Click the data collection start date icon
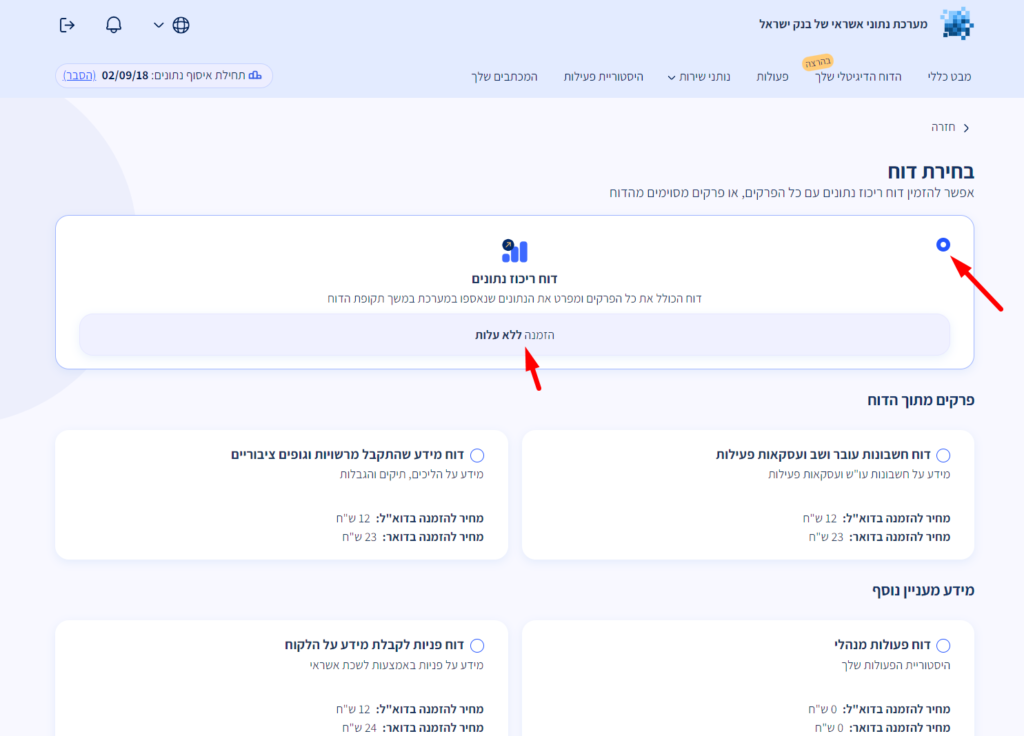Viewport: 1024px width, 736px height. (255, 76)
